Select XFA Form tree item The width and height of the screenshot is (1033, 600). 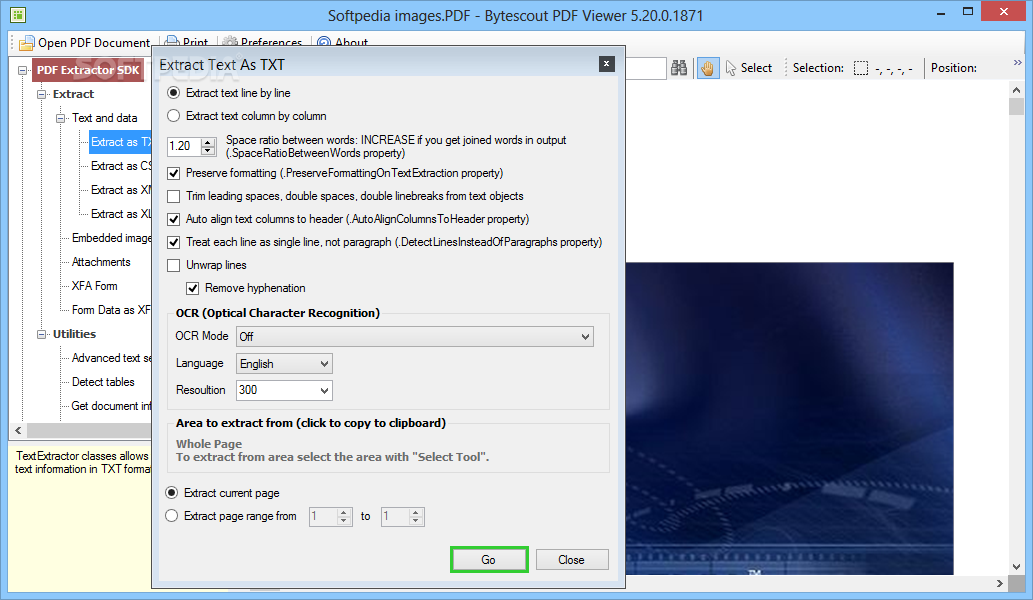click(94, 286)
